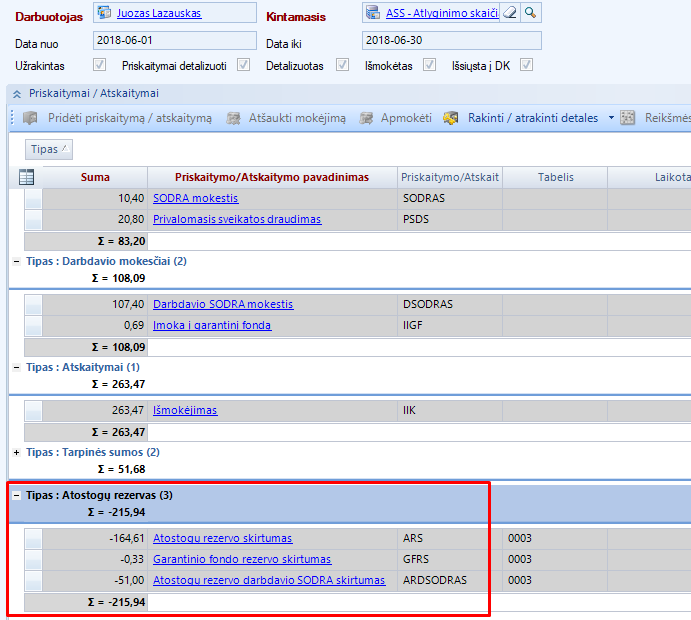Expand the Tarpinės sumos group

click(16, 452)
